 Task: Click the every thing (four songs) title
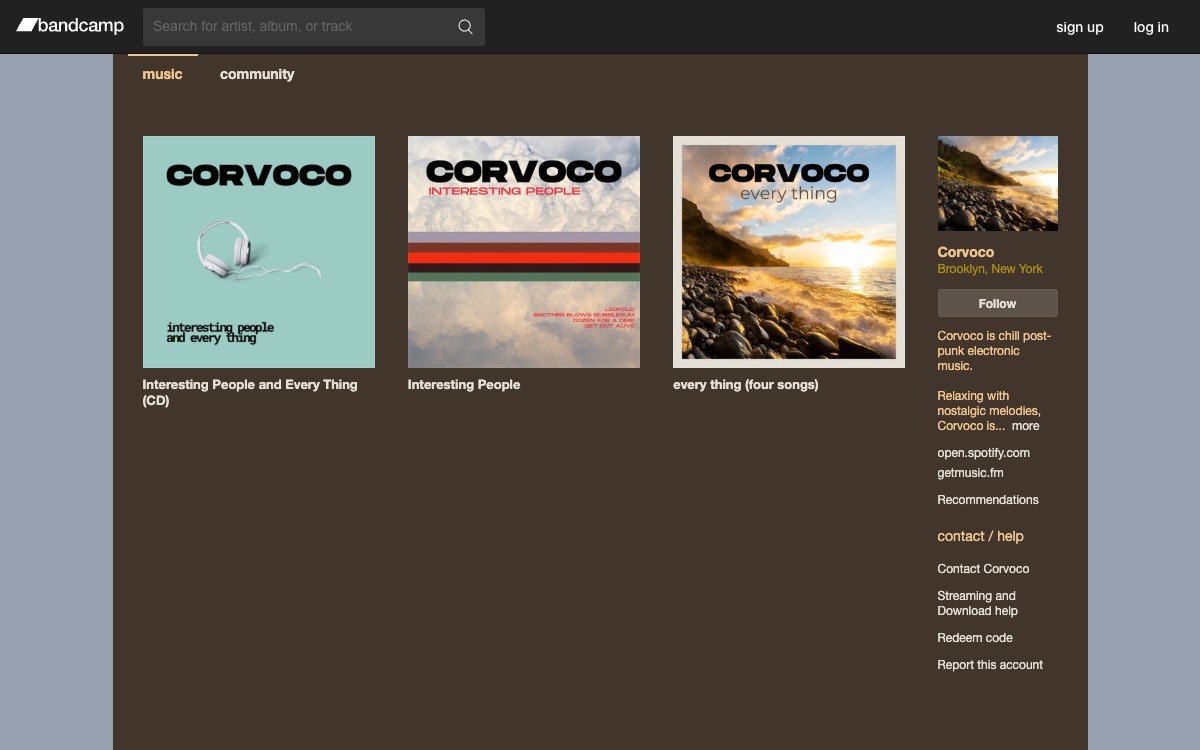pos(746,384)
